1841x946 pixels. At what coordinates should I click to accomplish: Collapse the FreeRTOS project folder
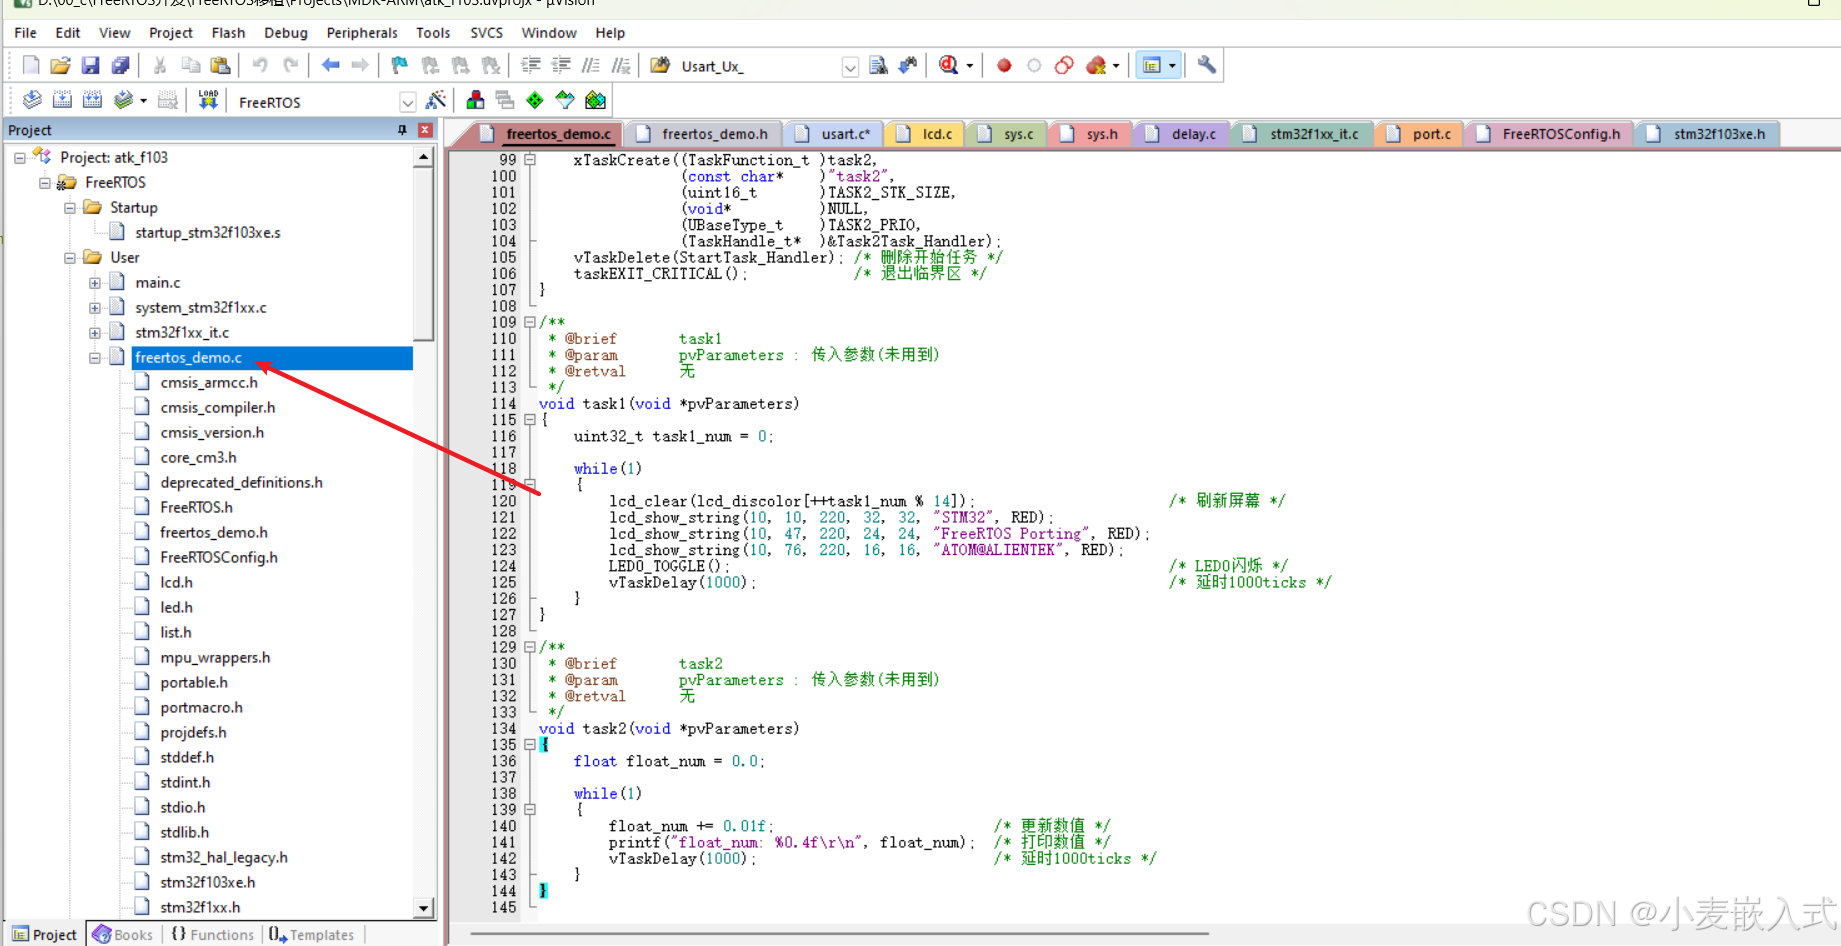(44, 182)
